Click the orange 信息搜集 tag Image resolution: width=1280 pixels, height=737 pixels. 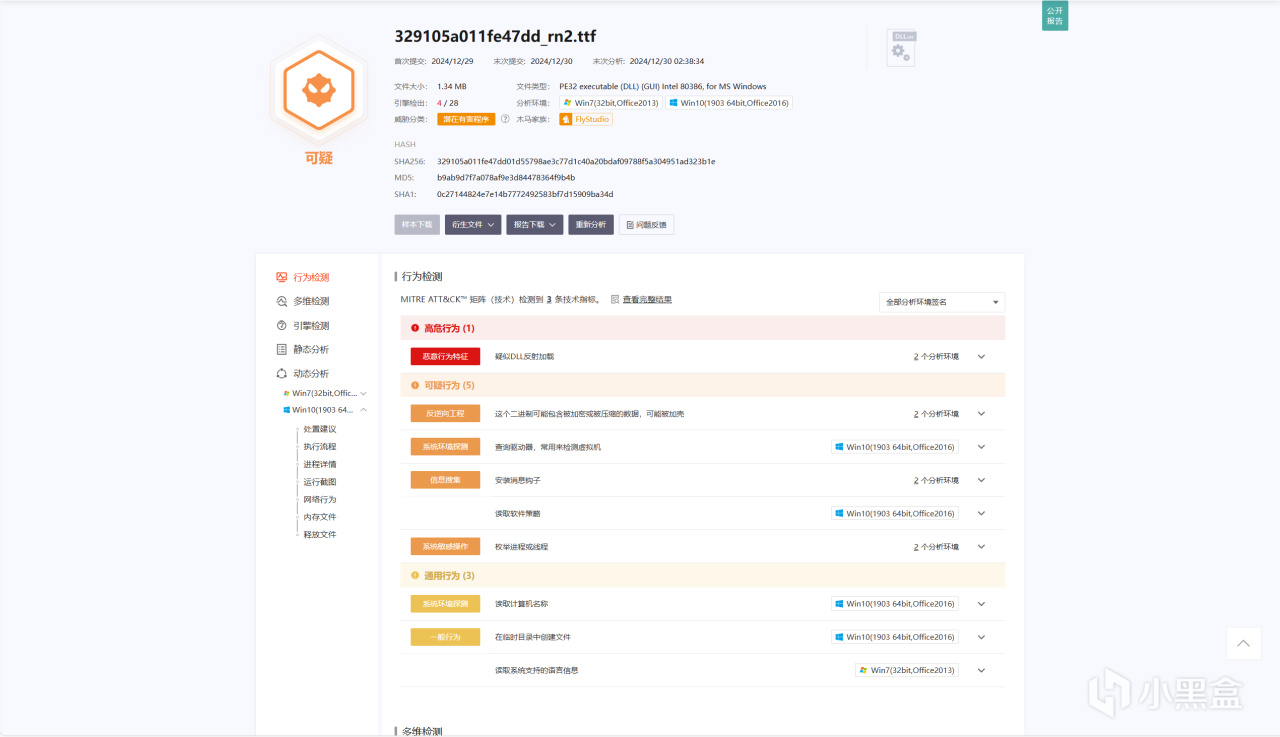tap(445, 480)
